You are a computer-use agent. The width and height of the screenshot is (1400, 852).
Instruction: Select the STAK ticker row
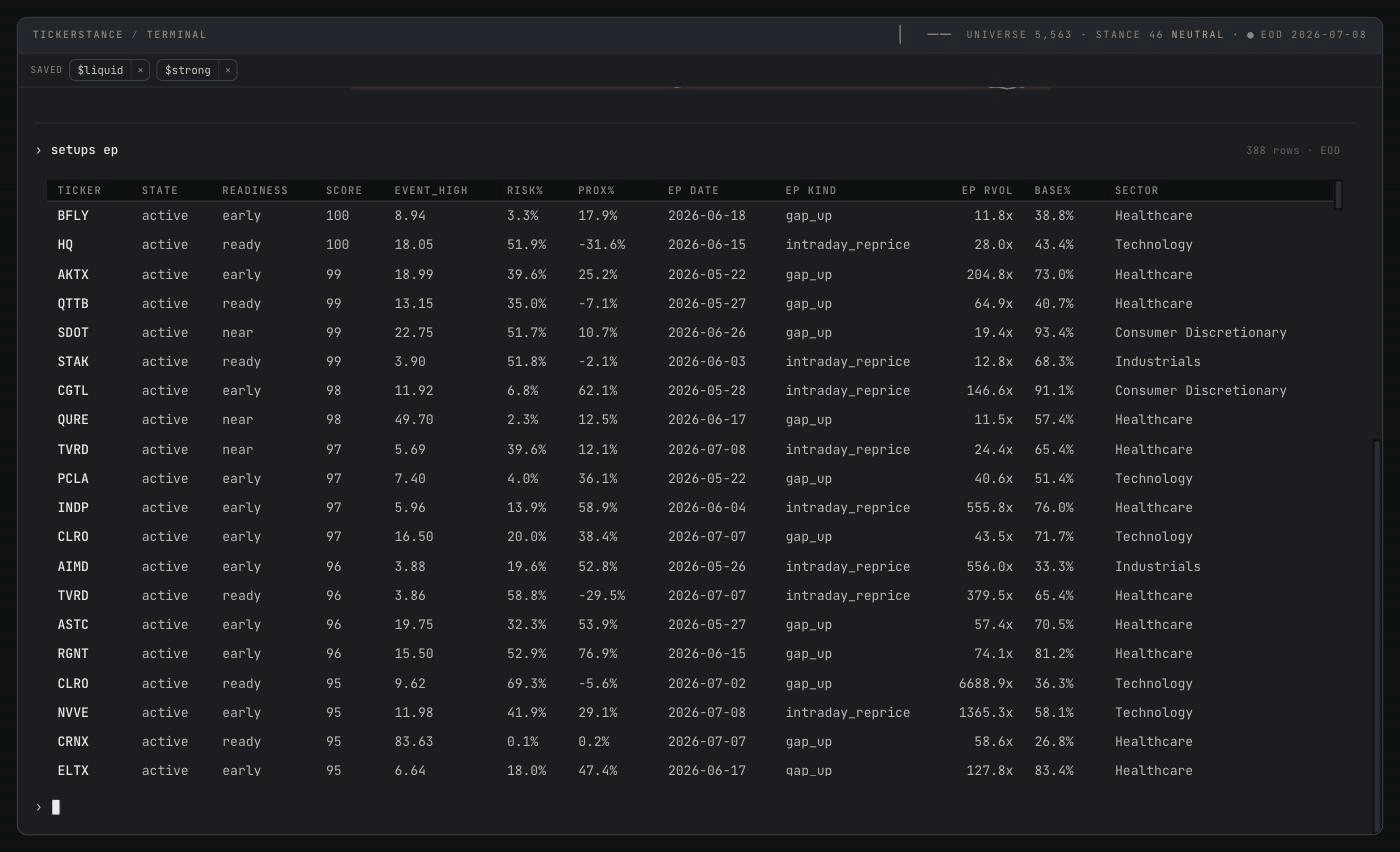pos(690,362)
